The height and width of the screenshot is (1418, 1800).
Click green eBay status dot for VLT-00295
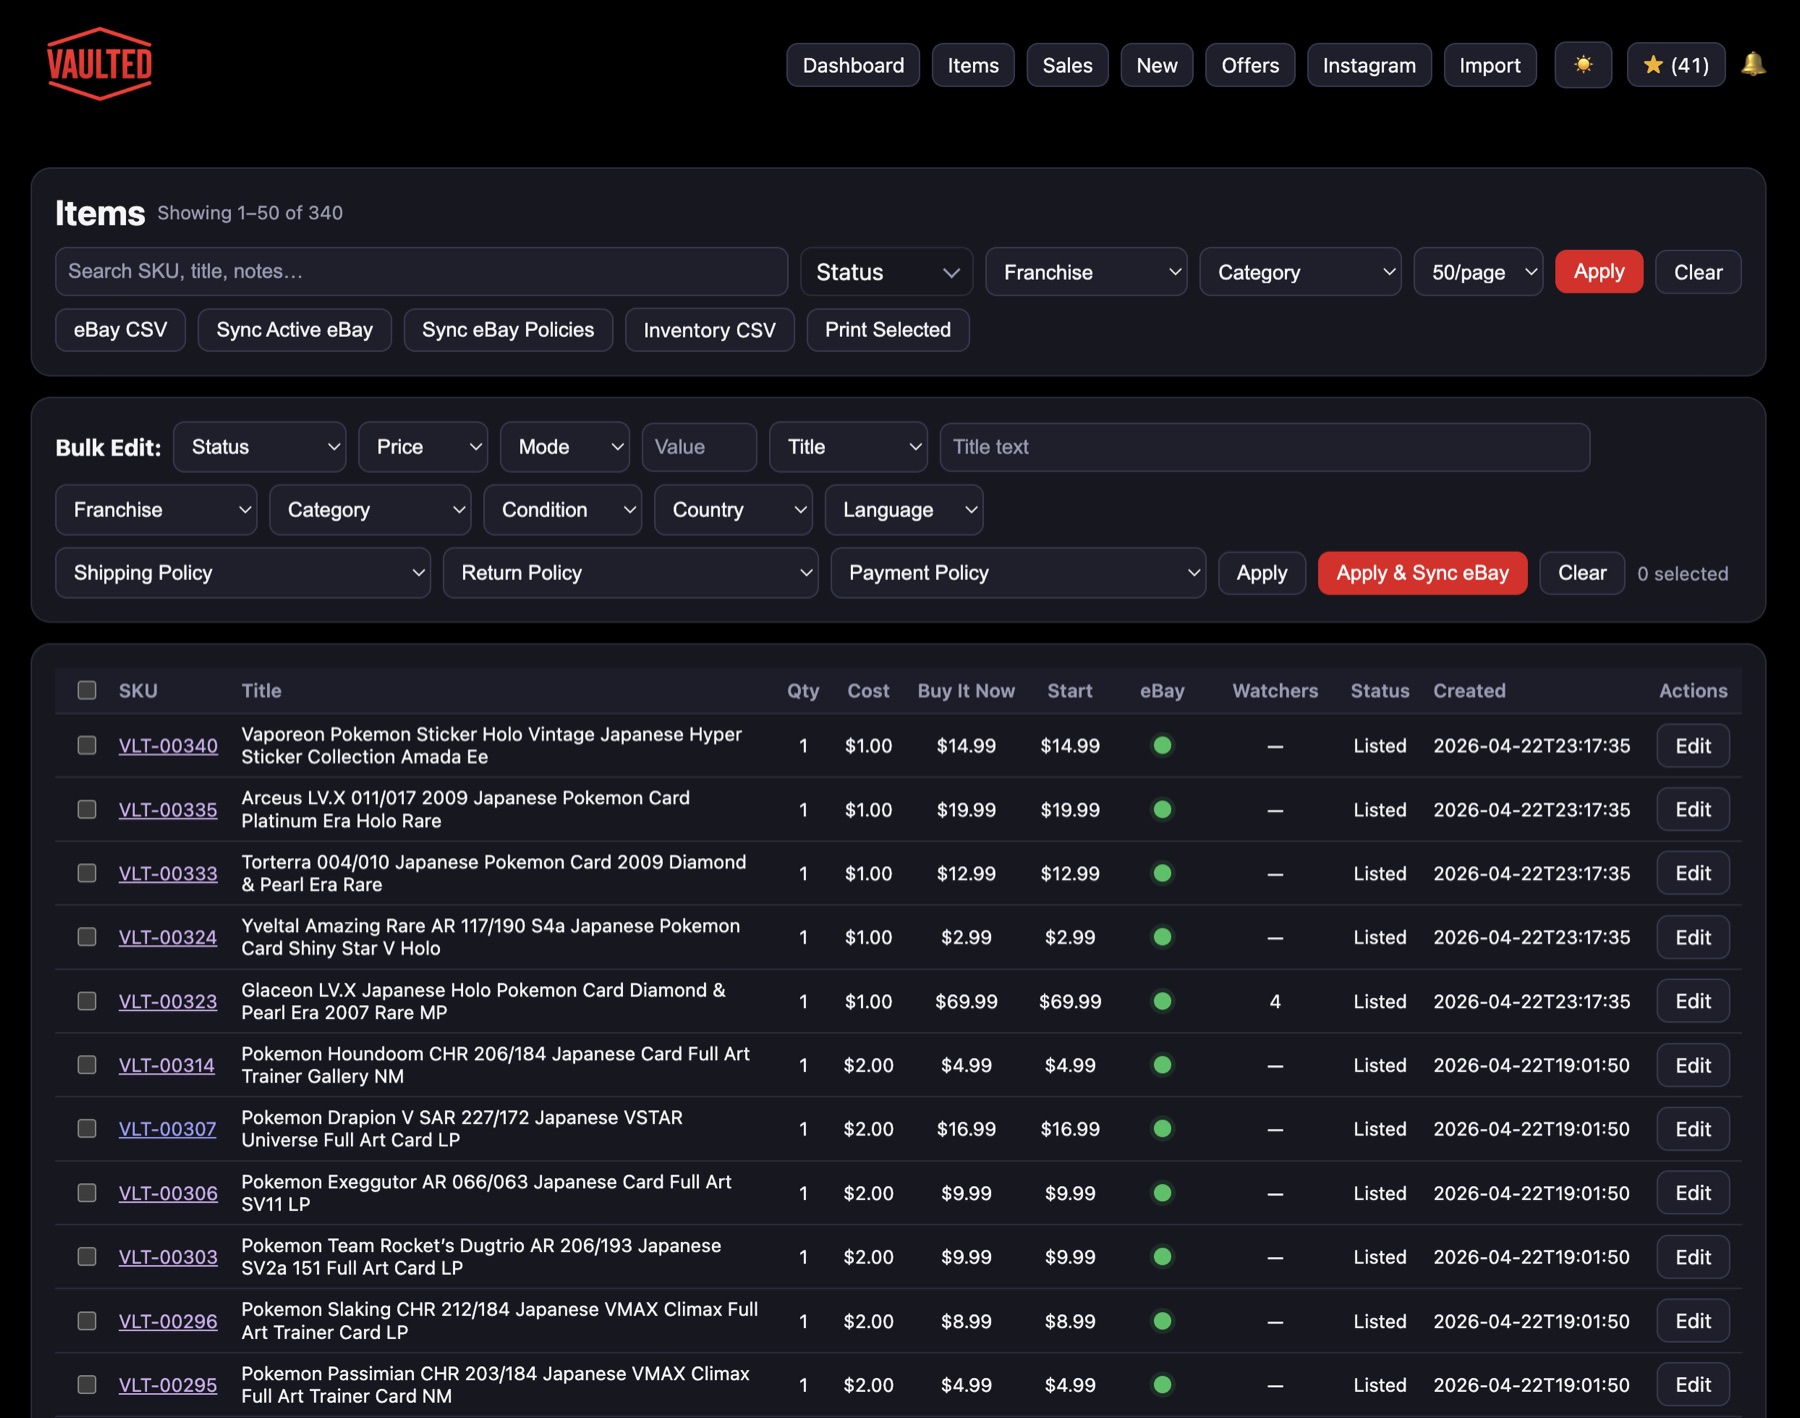pyautogui.click(x=1162, y=1385)
